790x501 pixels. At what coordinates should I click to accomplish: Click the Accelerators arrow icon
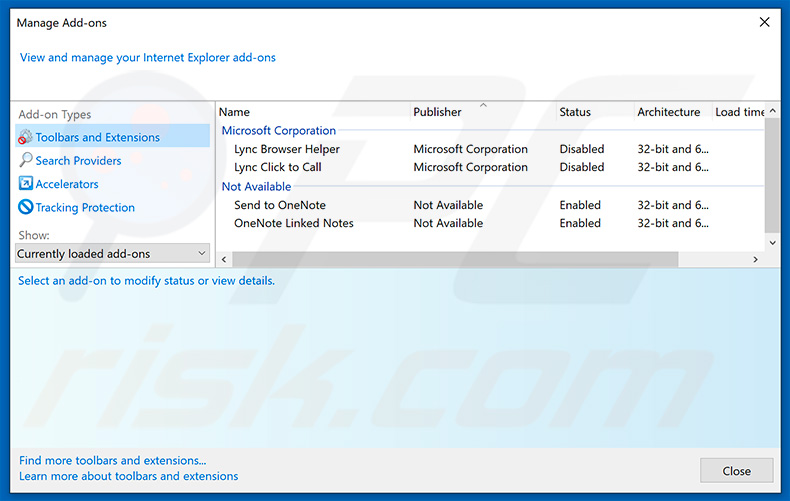(x=25, y=184)
